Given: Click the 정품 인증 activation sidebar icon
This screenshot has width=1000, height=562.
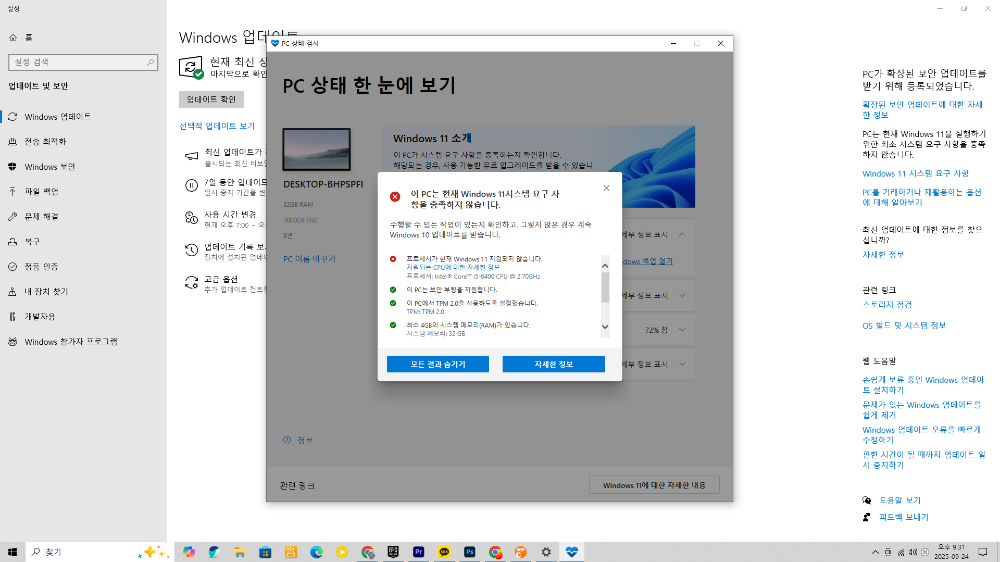Looking at the screenshot, I should point(12,267).
